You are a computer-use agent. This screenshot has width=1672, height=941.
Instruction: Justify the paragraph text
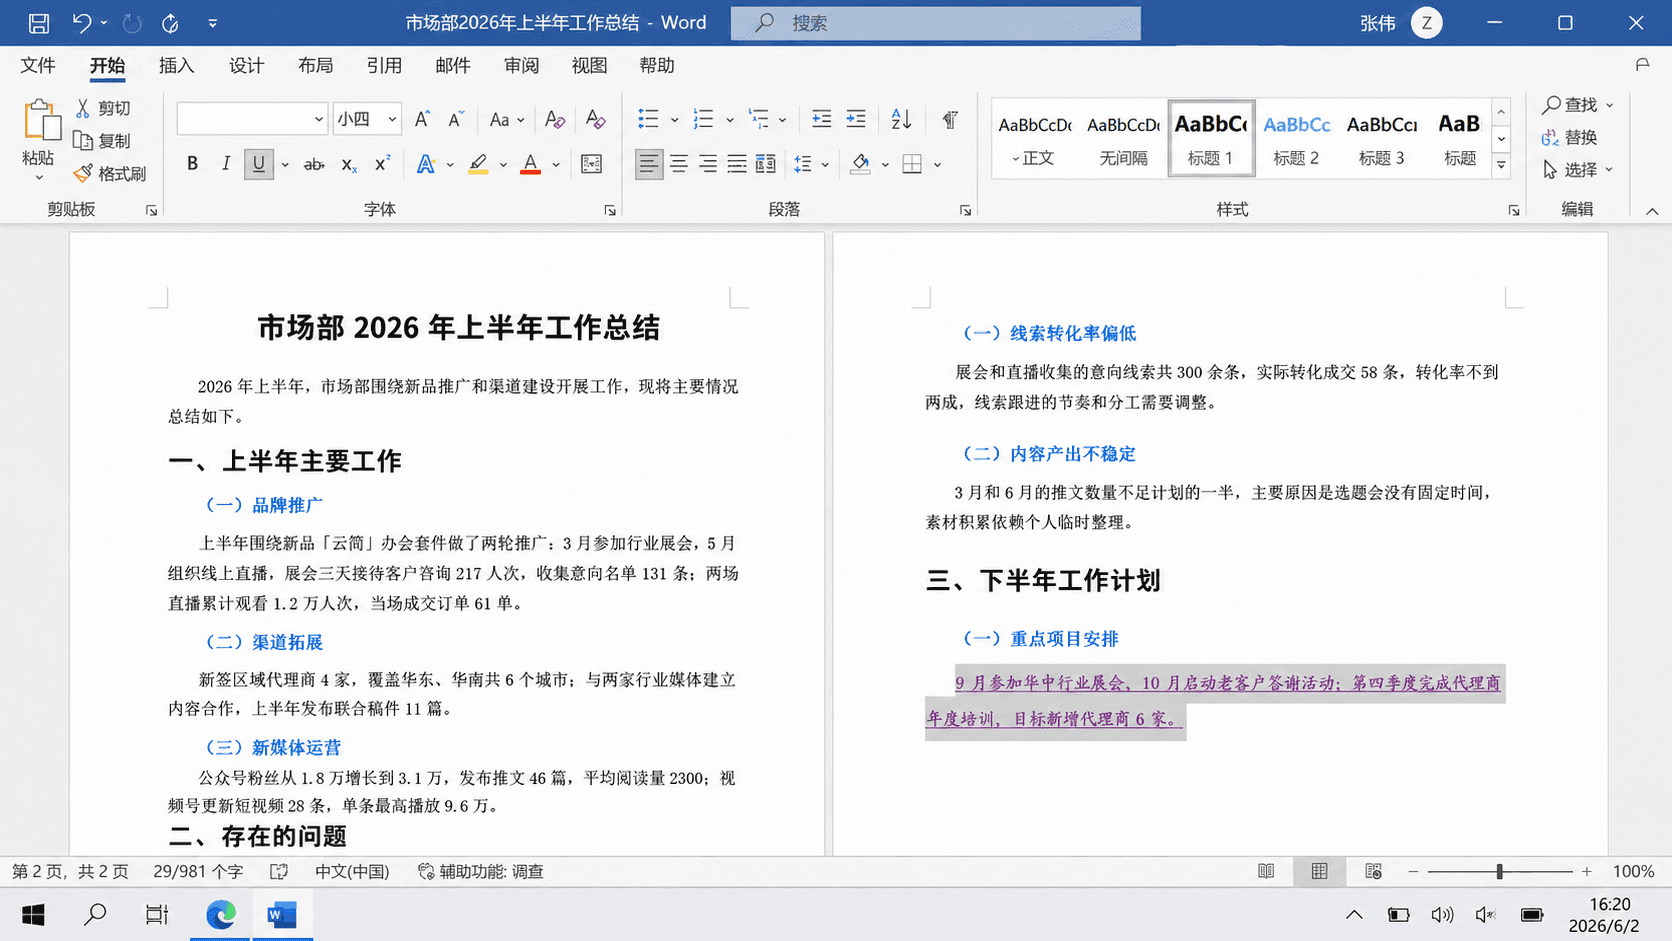pos(737,164)
